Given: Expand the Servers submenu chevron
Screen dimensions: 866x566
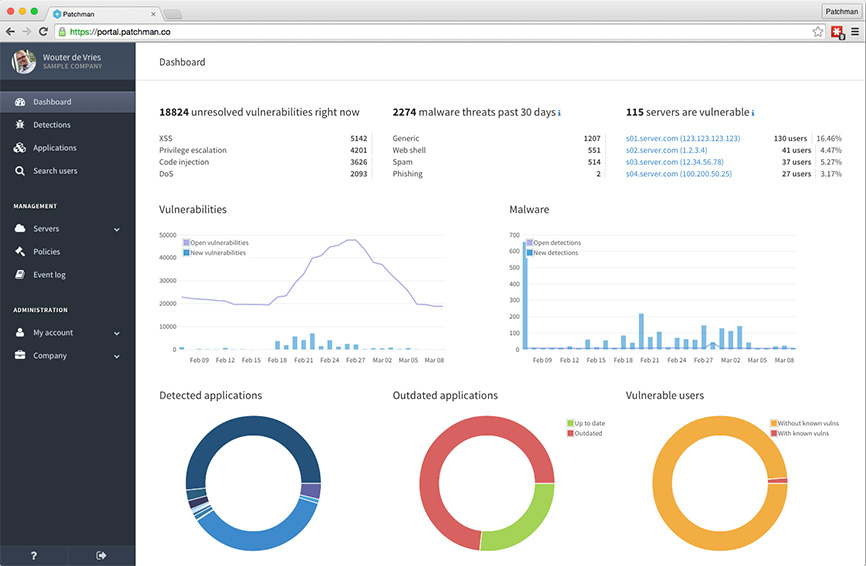Looking at the screenshot, I should click(117, 229).
